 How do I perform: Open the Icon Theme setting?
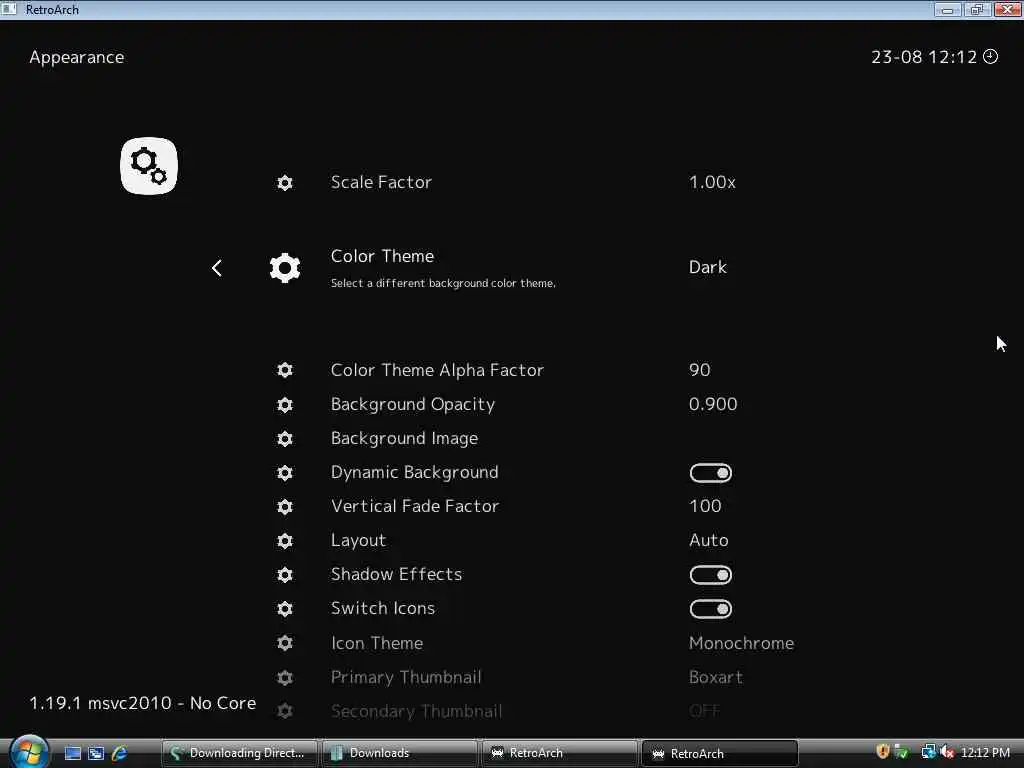click(377, 643)
